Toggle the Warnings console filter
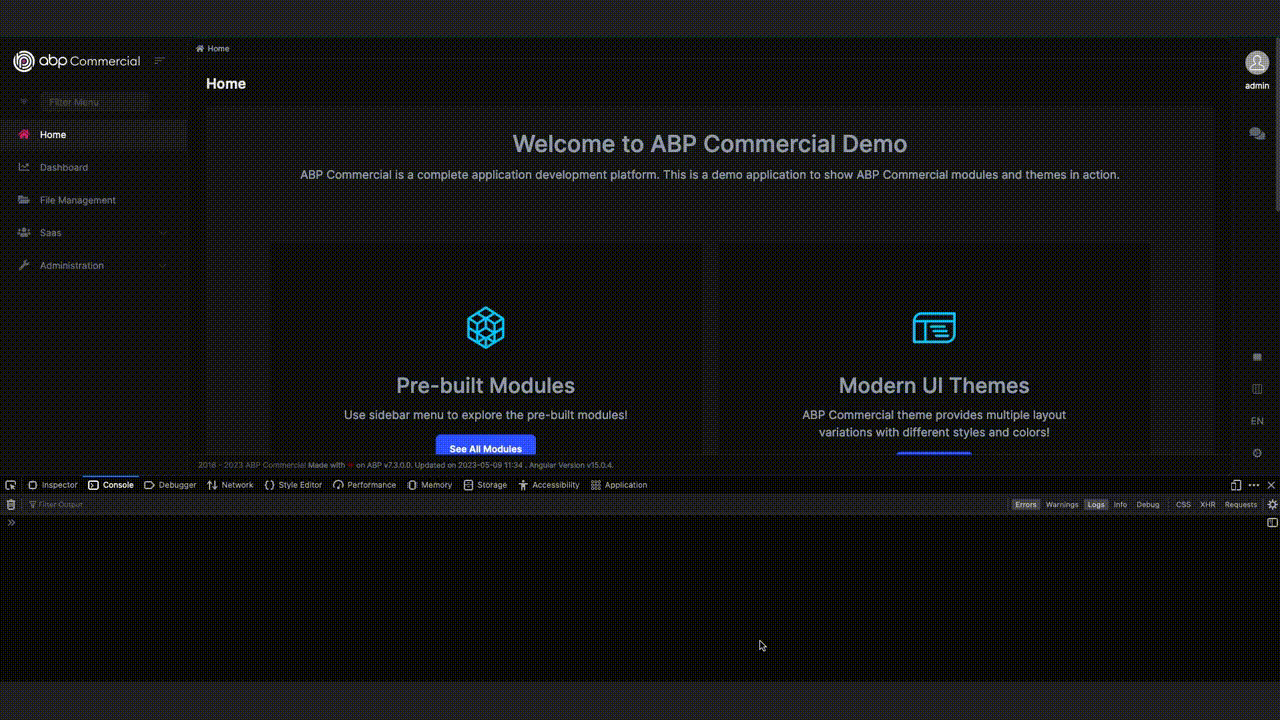1280x720 pixels. tap(1061, 505)
